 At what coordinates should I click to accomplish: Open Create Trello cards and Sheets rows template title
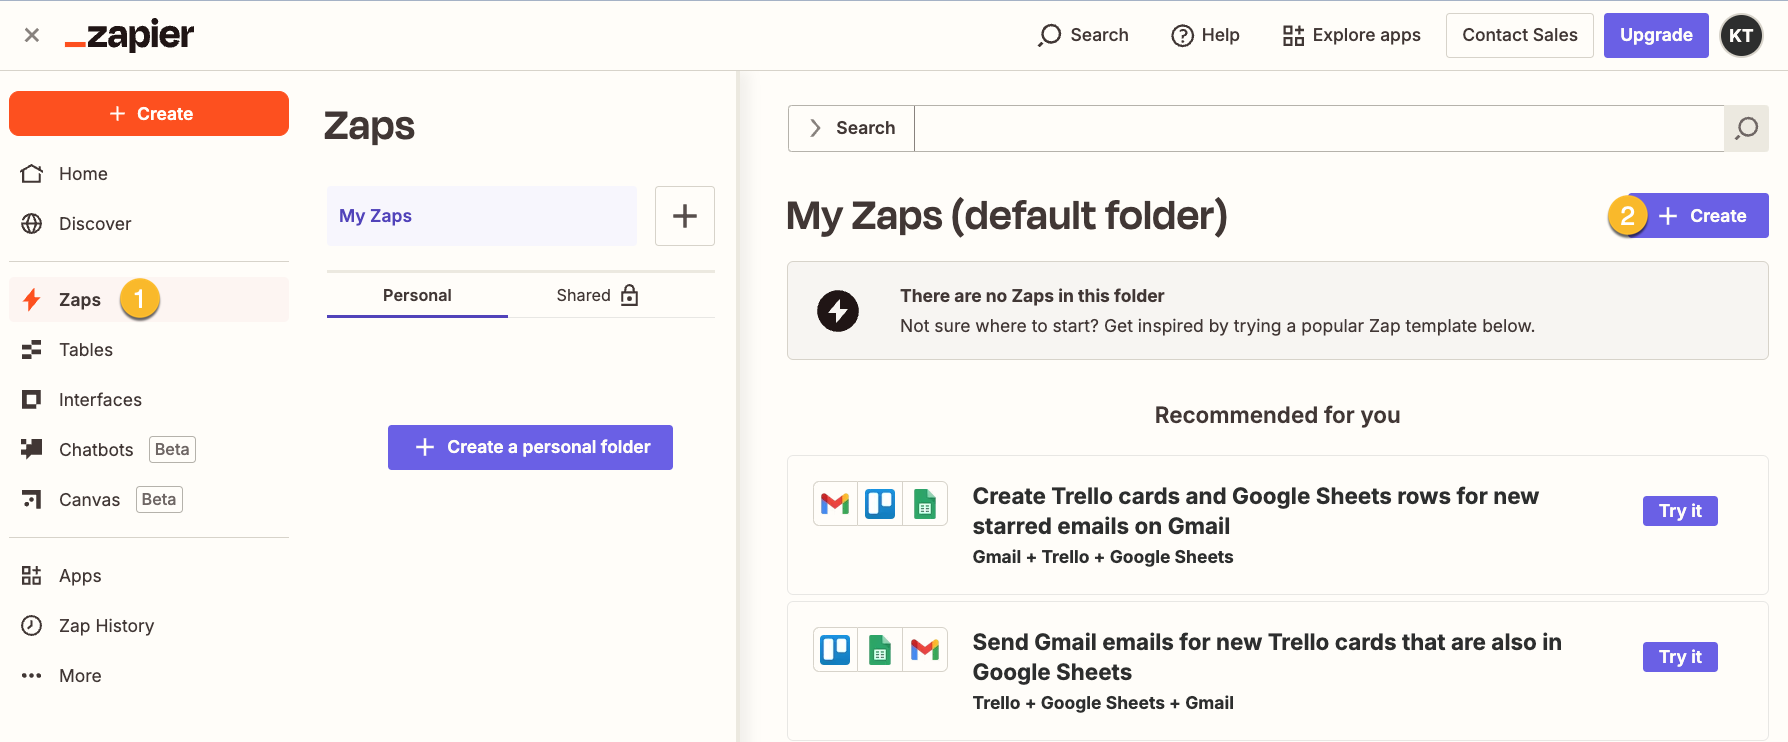[x=1255, y=511]
